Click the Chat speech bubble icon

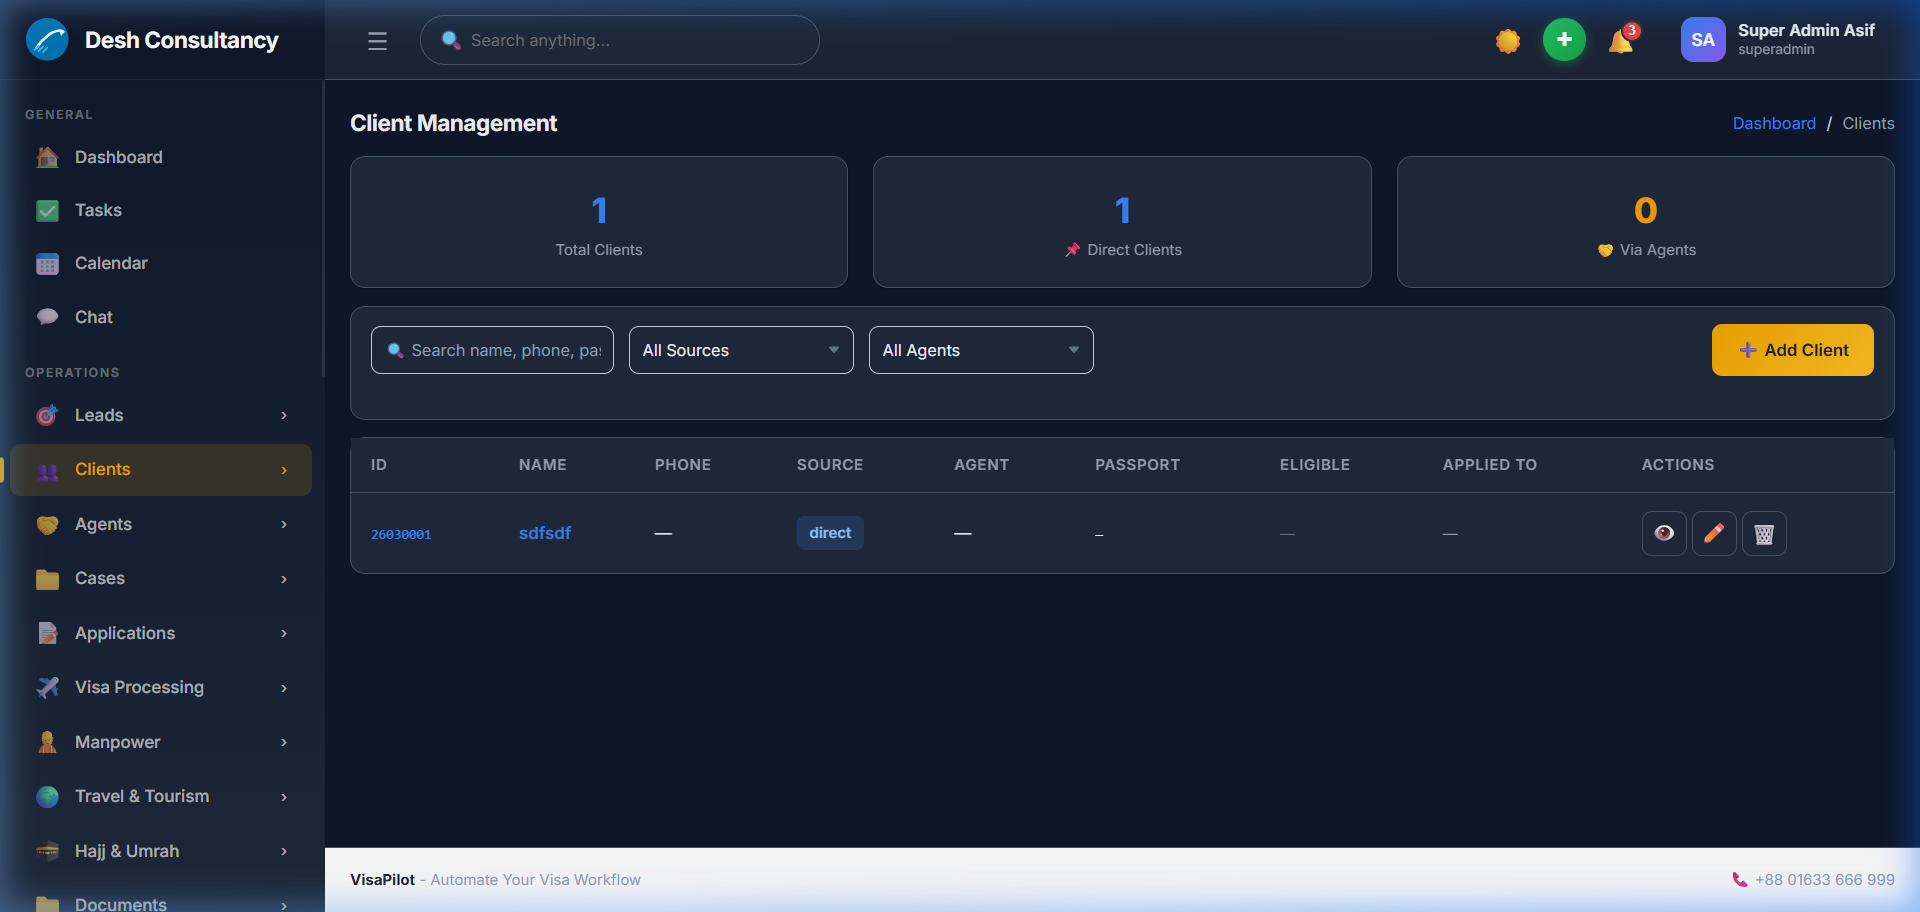pyautogui.click(x=47, y=317)
